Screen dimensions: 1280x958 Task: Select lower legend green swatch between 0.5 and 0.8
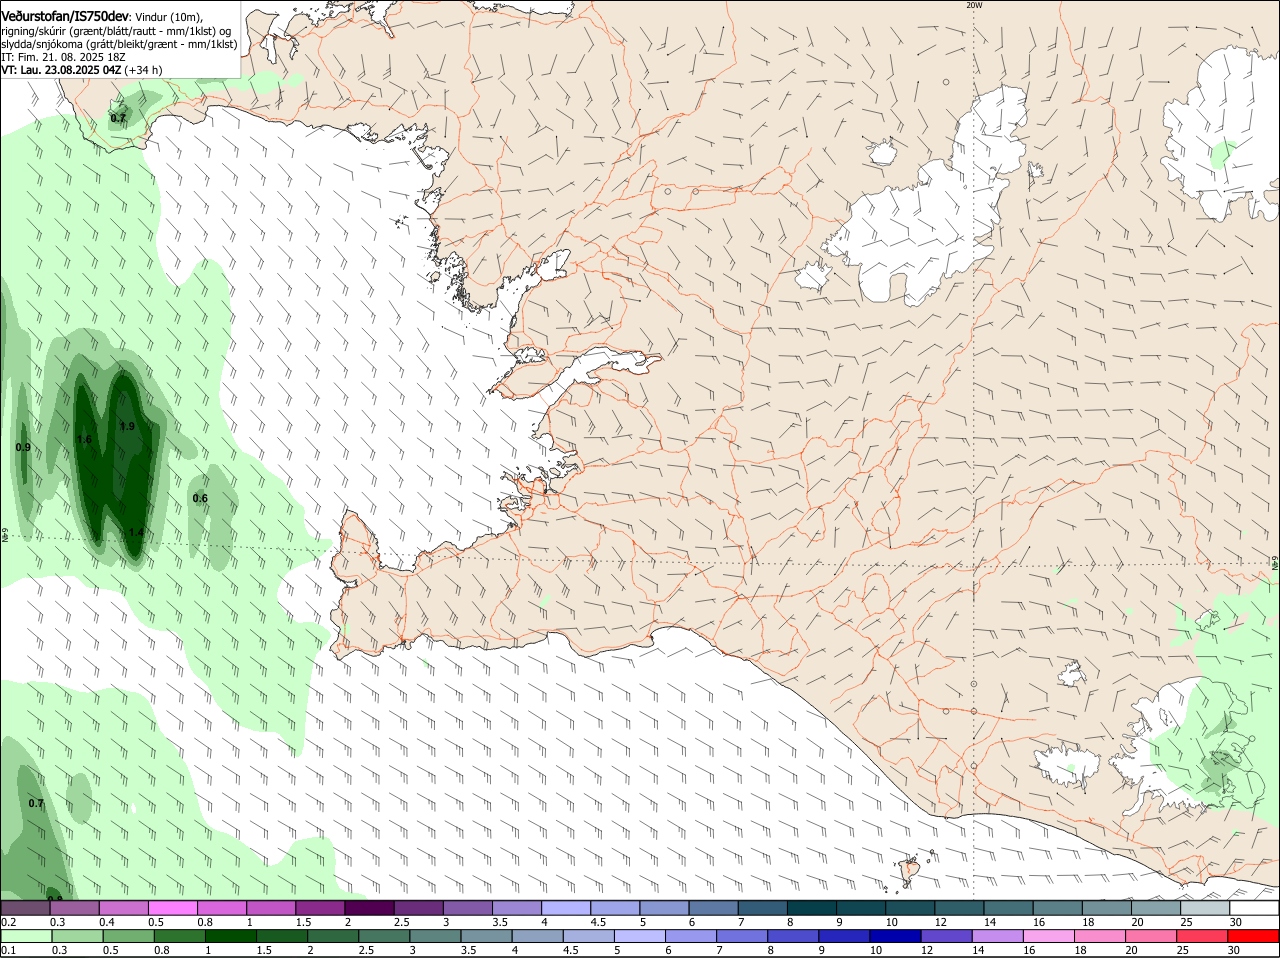click(129, 936)
